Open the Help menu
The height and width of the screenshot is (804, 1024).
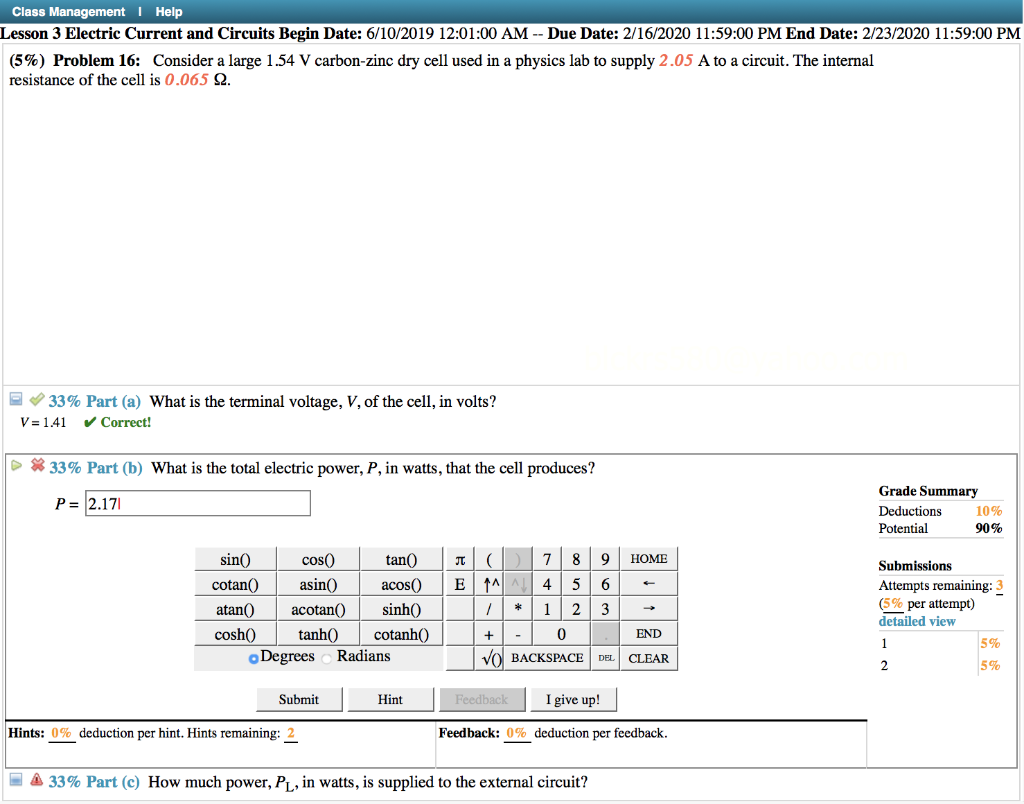click(x=168, y=11)
